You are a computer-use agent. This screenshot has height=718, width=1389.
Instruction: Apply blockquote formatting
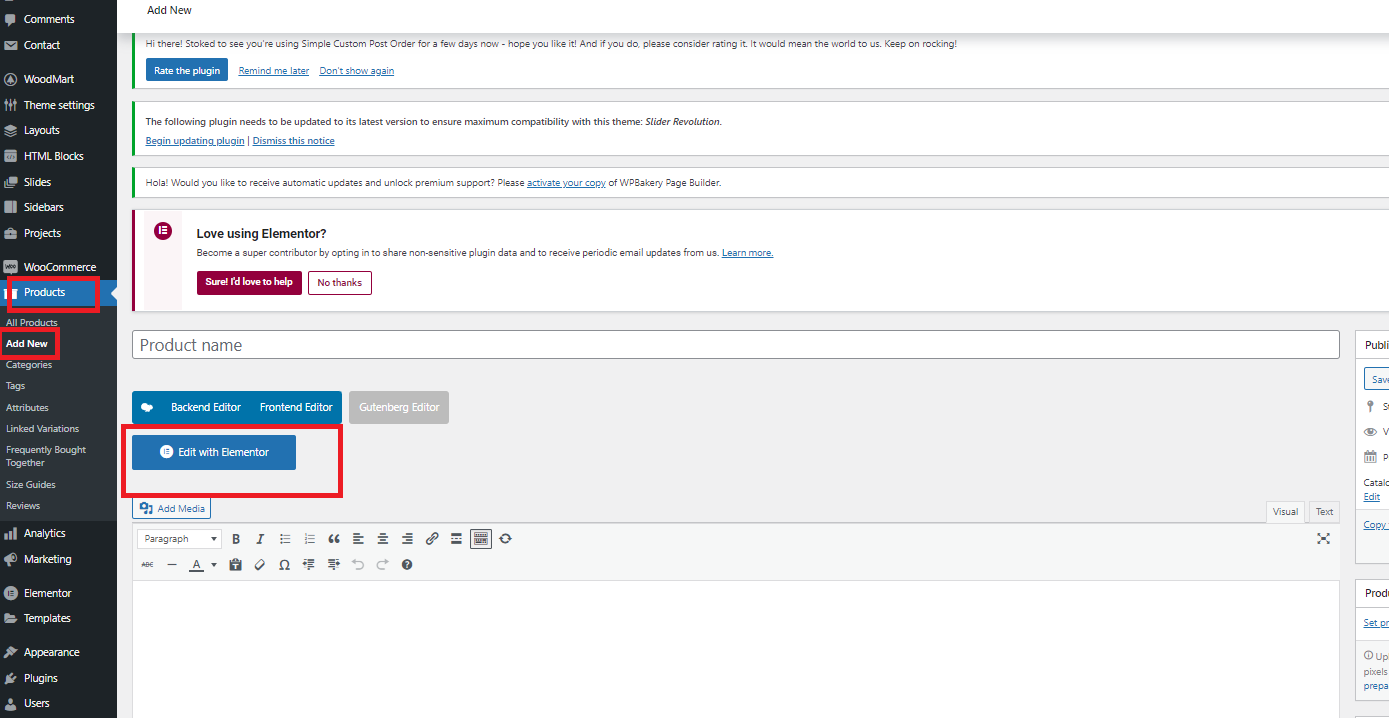(x=334, y=539)
